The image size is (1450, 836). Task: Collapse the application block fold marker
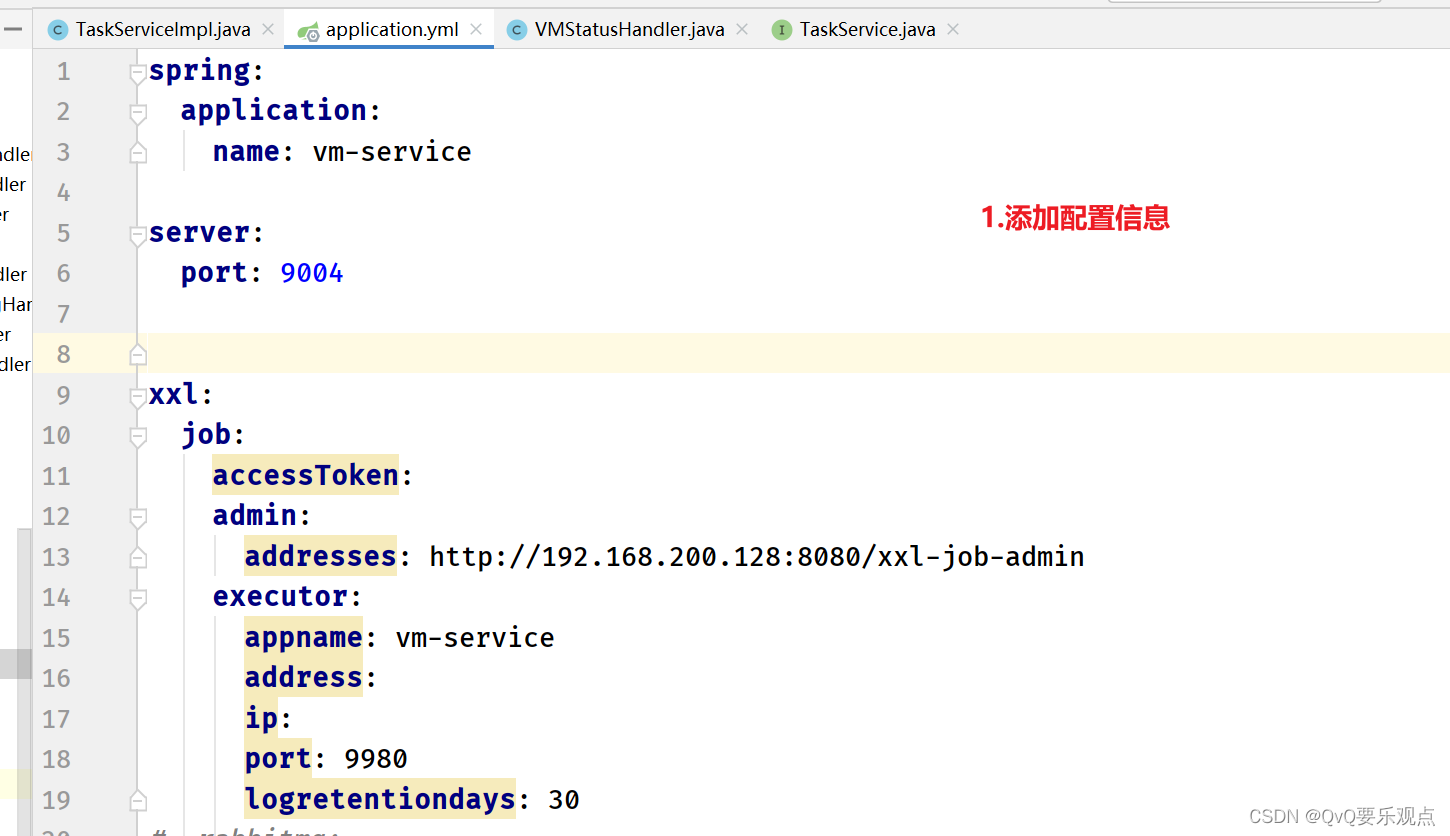point(138,113)
